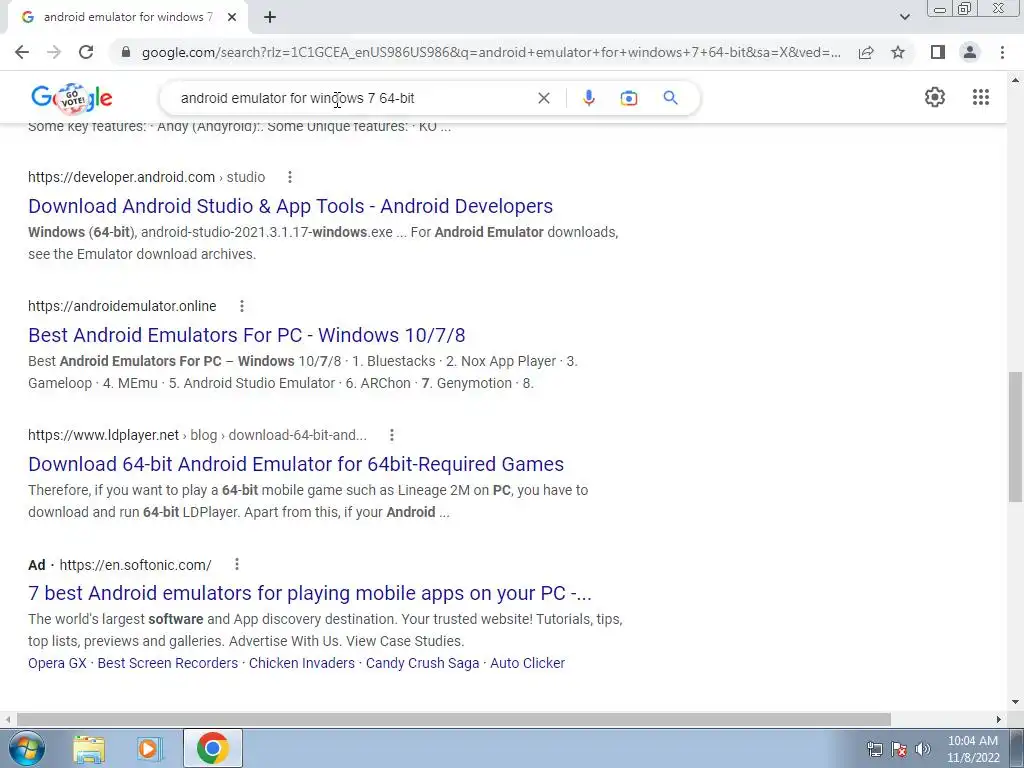Click the developer.android.com URL text

121,177
